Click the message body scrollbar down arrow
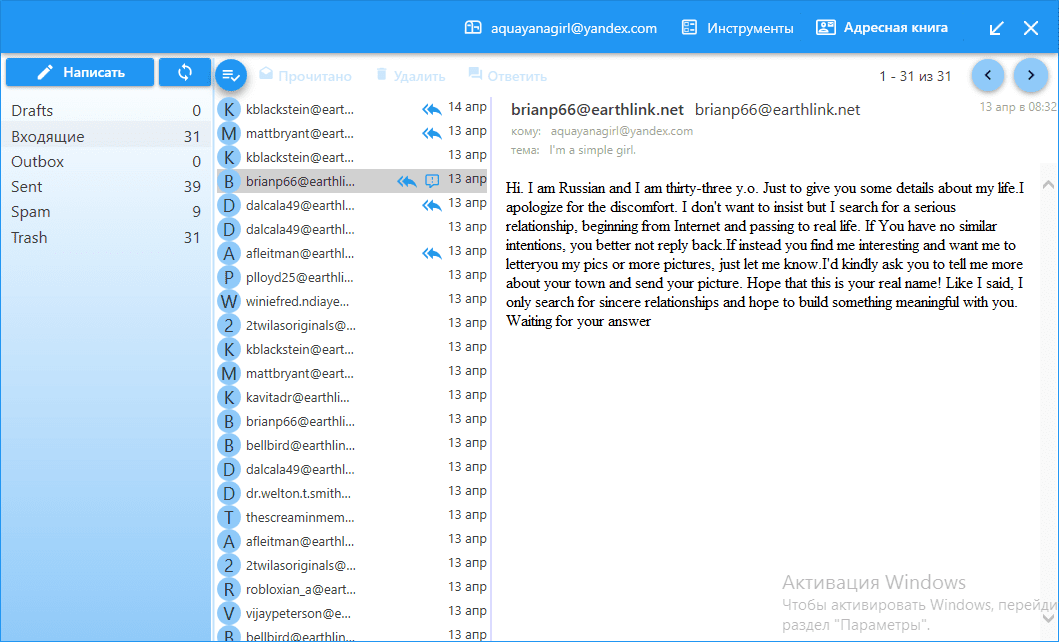This screenshot has width=1059, height=642. (x=1048, y=617)
